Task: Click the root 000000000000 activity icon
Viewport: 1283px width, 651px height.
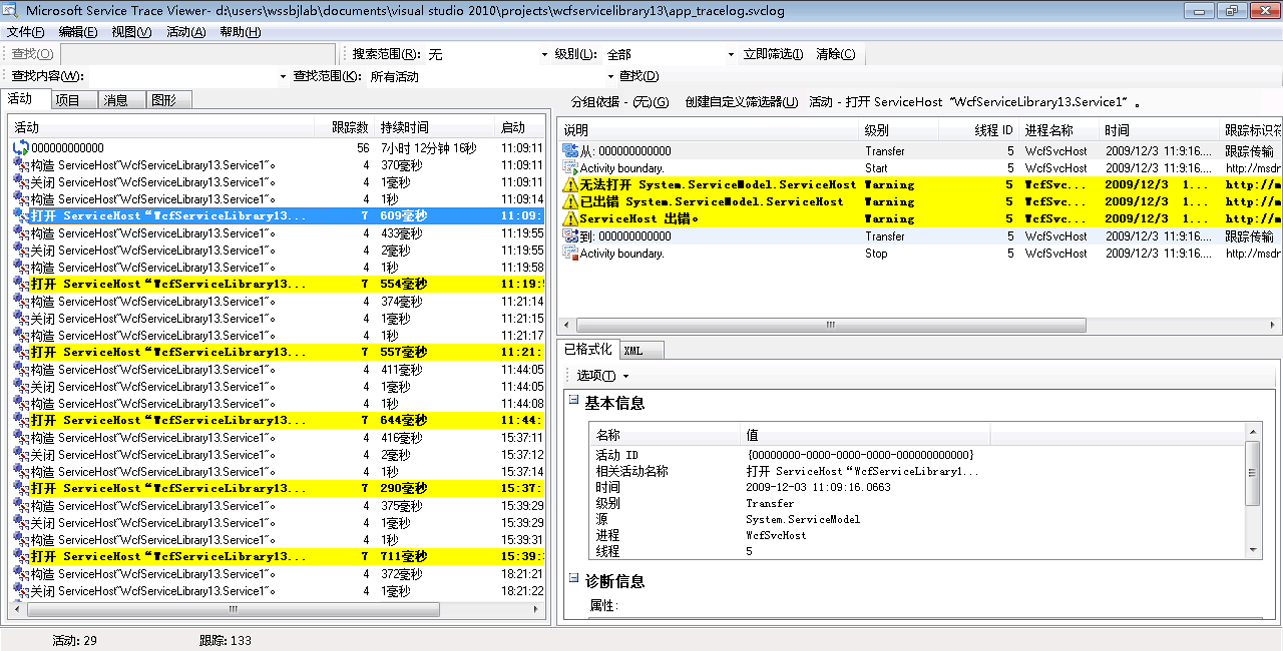Action: click(x=21, y=148)
